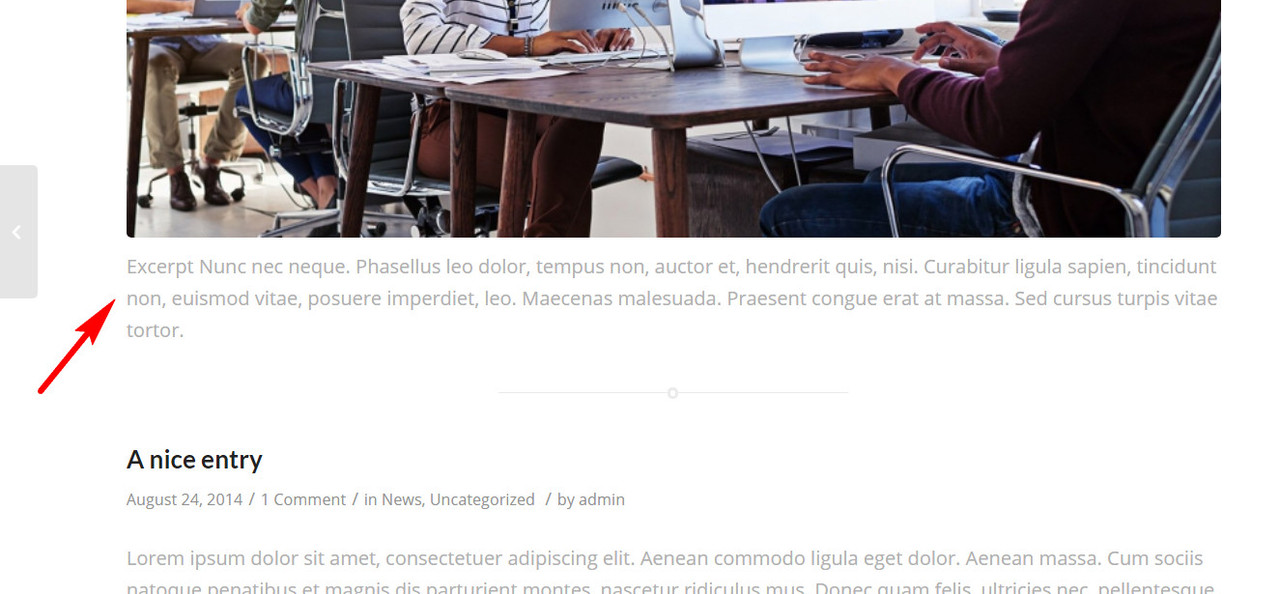Click the small circle on the divider
The height and width of the screenshot is (594, 1280).
pos(673,393)
